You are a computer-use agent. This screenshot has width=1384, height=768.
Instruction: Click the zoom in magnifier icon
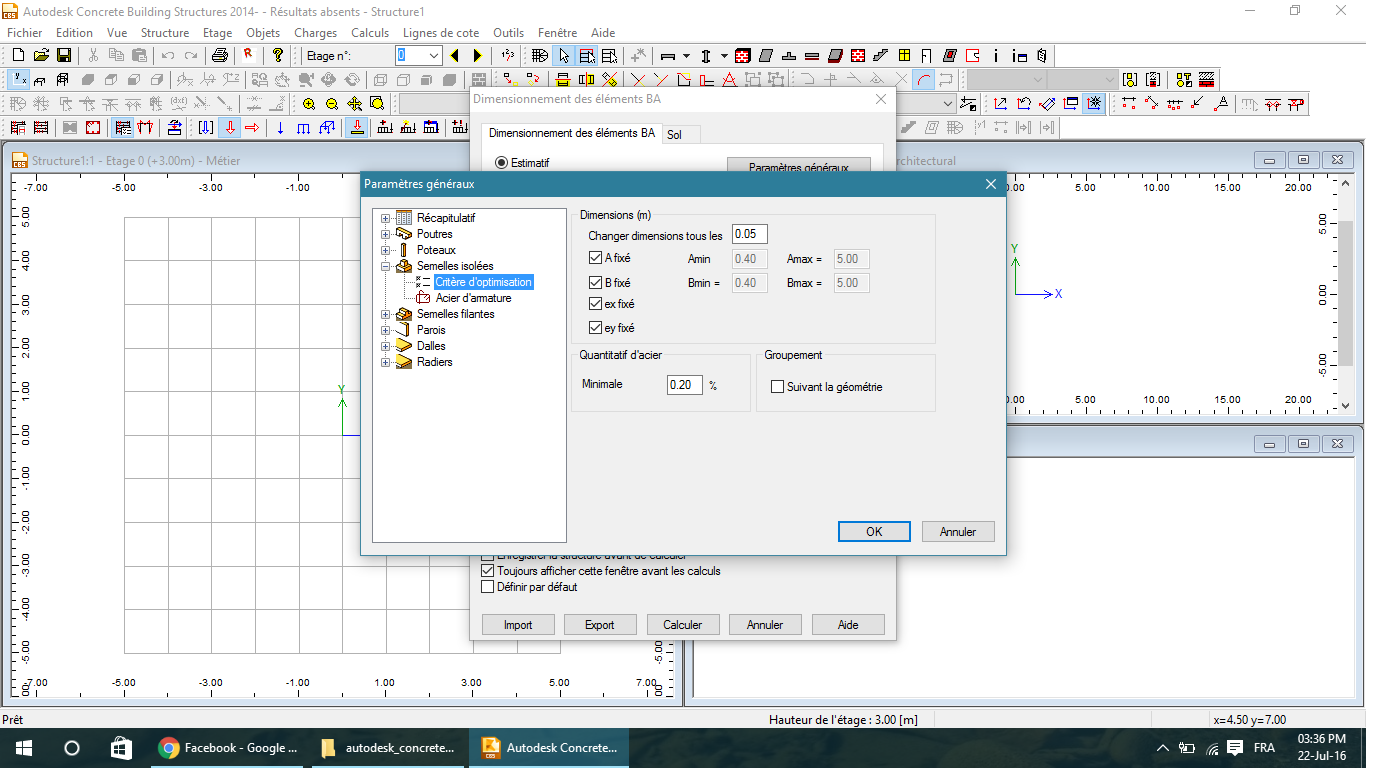point(309,103)
